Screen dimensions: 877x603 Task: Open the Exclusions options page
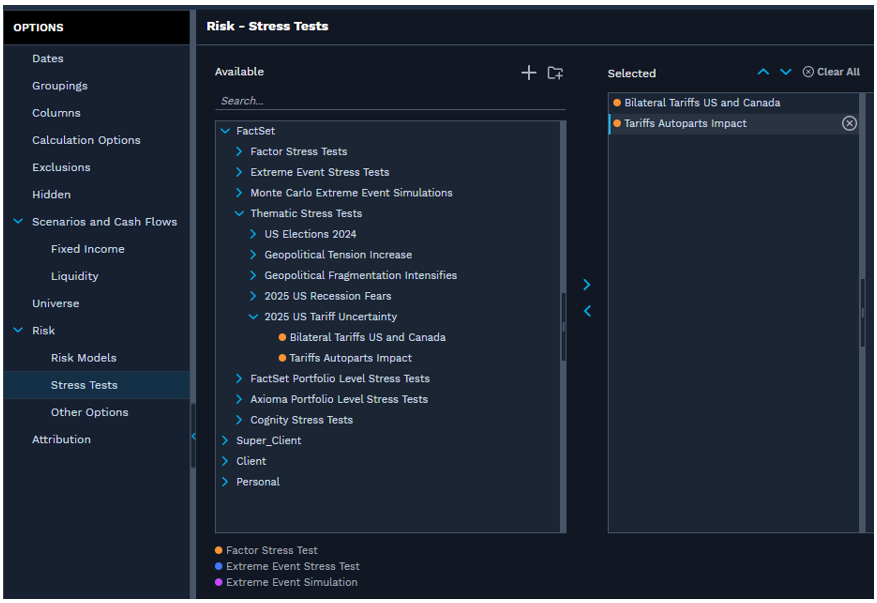click(x=61, y=168)
